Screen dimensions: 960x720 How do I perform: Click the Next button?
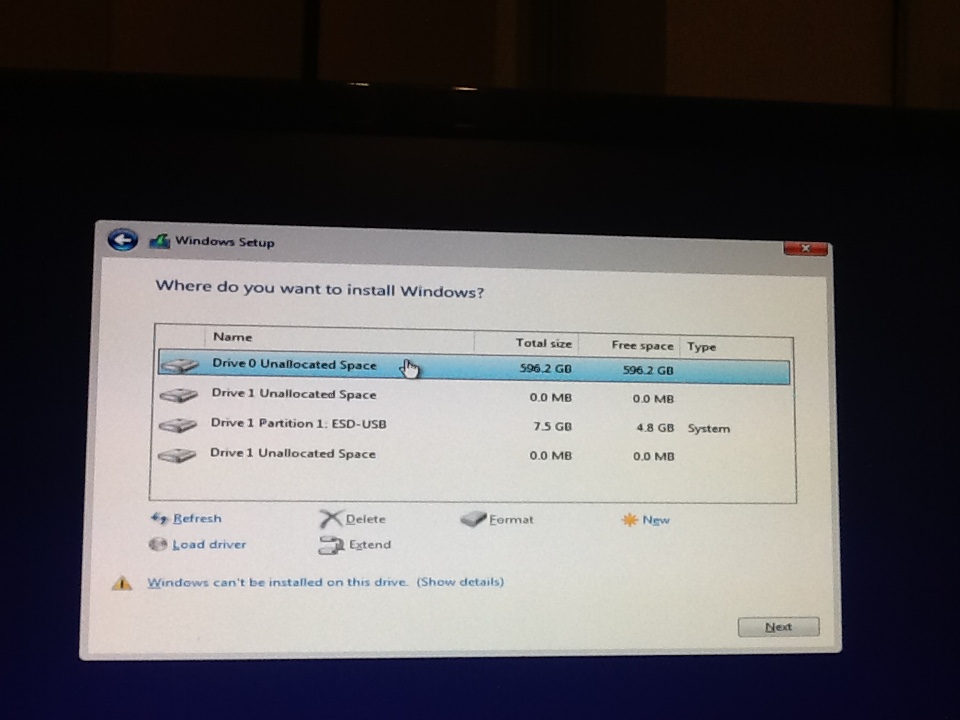click(x=778, y=627)
